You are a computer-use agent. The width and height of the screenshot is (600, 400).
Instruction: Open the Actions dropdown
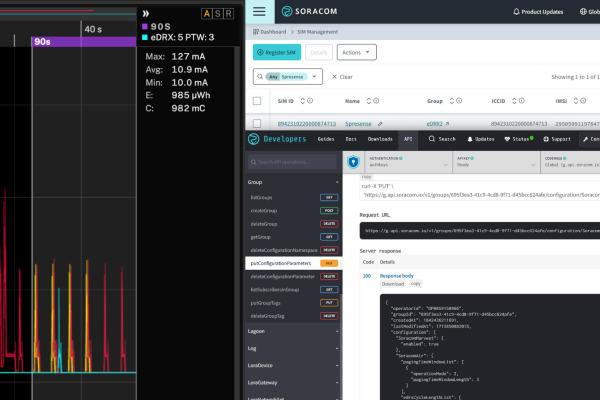tap(356, 51)
